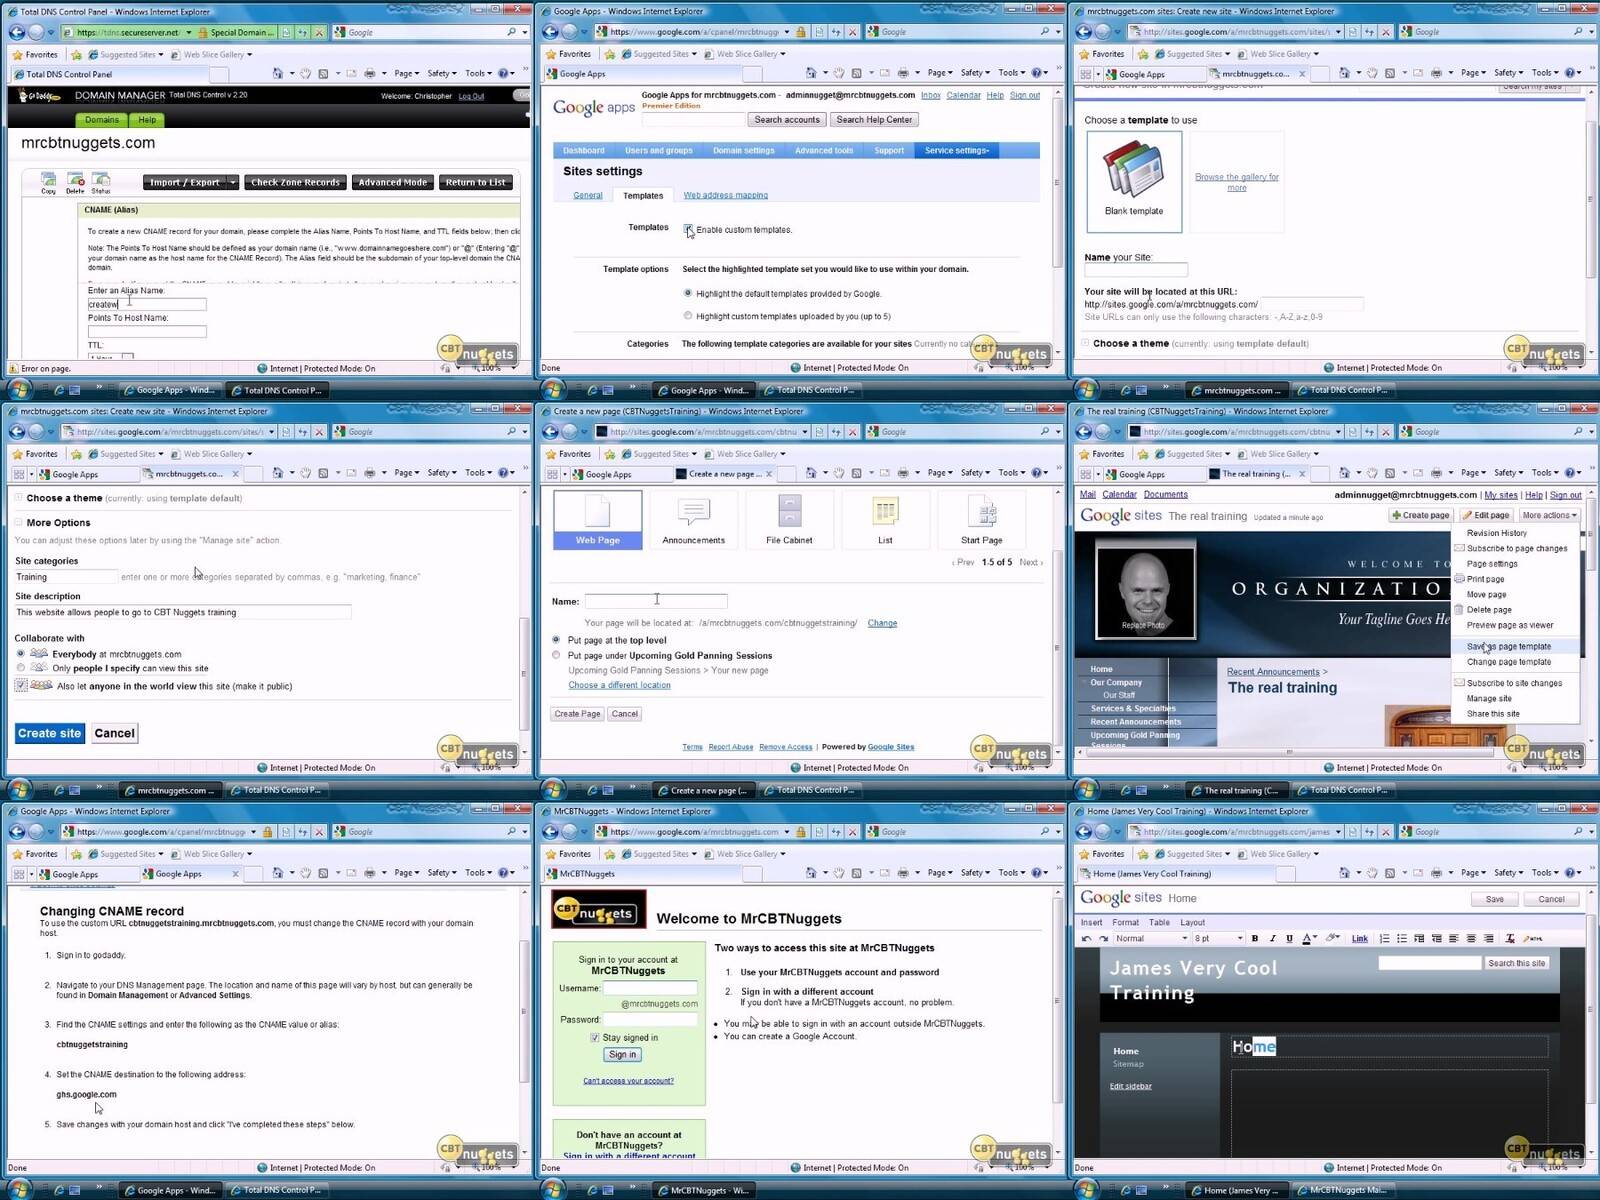The image size is (1600, 1200).
Task: Click Advanced Mode button in DNS panel
Action: pos(393,182)
